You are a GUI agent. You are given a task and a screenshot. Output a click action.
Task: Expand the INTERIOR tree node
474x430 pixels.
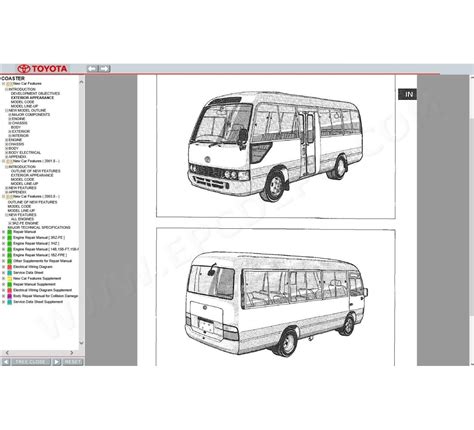[10, 136]
